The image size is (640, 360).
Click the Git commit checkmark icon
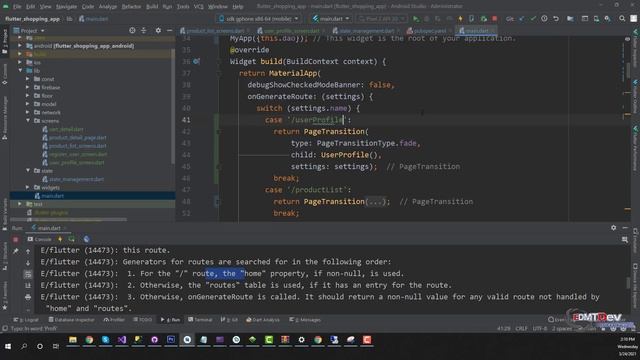tap(533, 19)
